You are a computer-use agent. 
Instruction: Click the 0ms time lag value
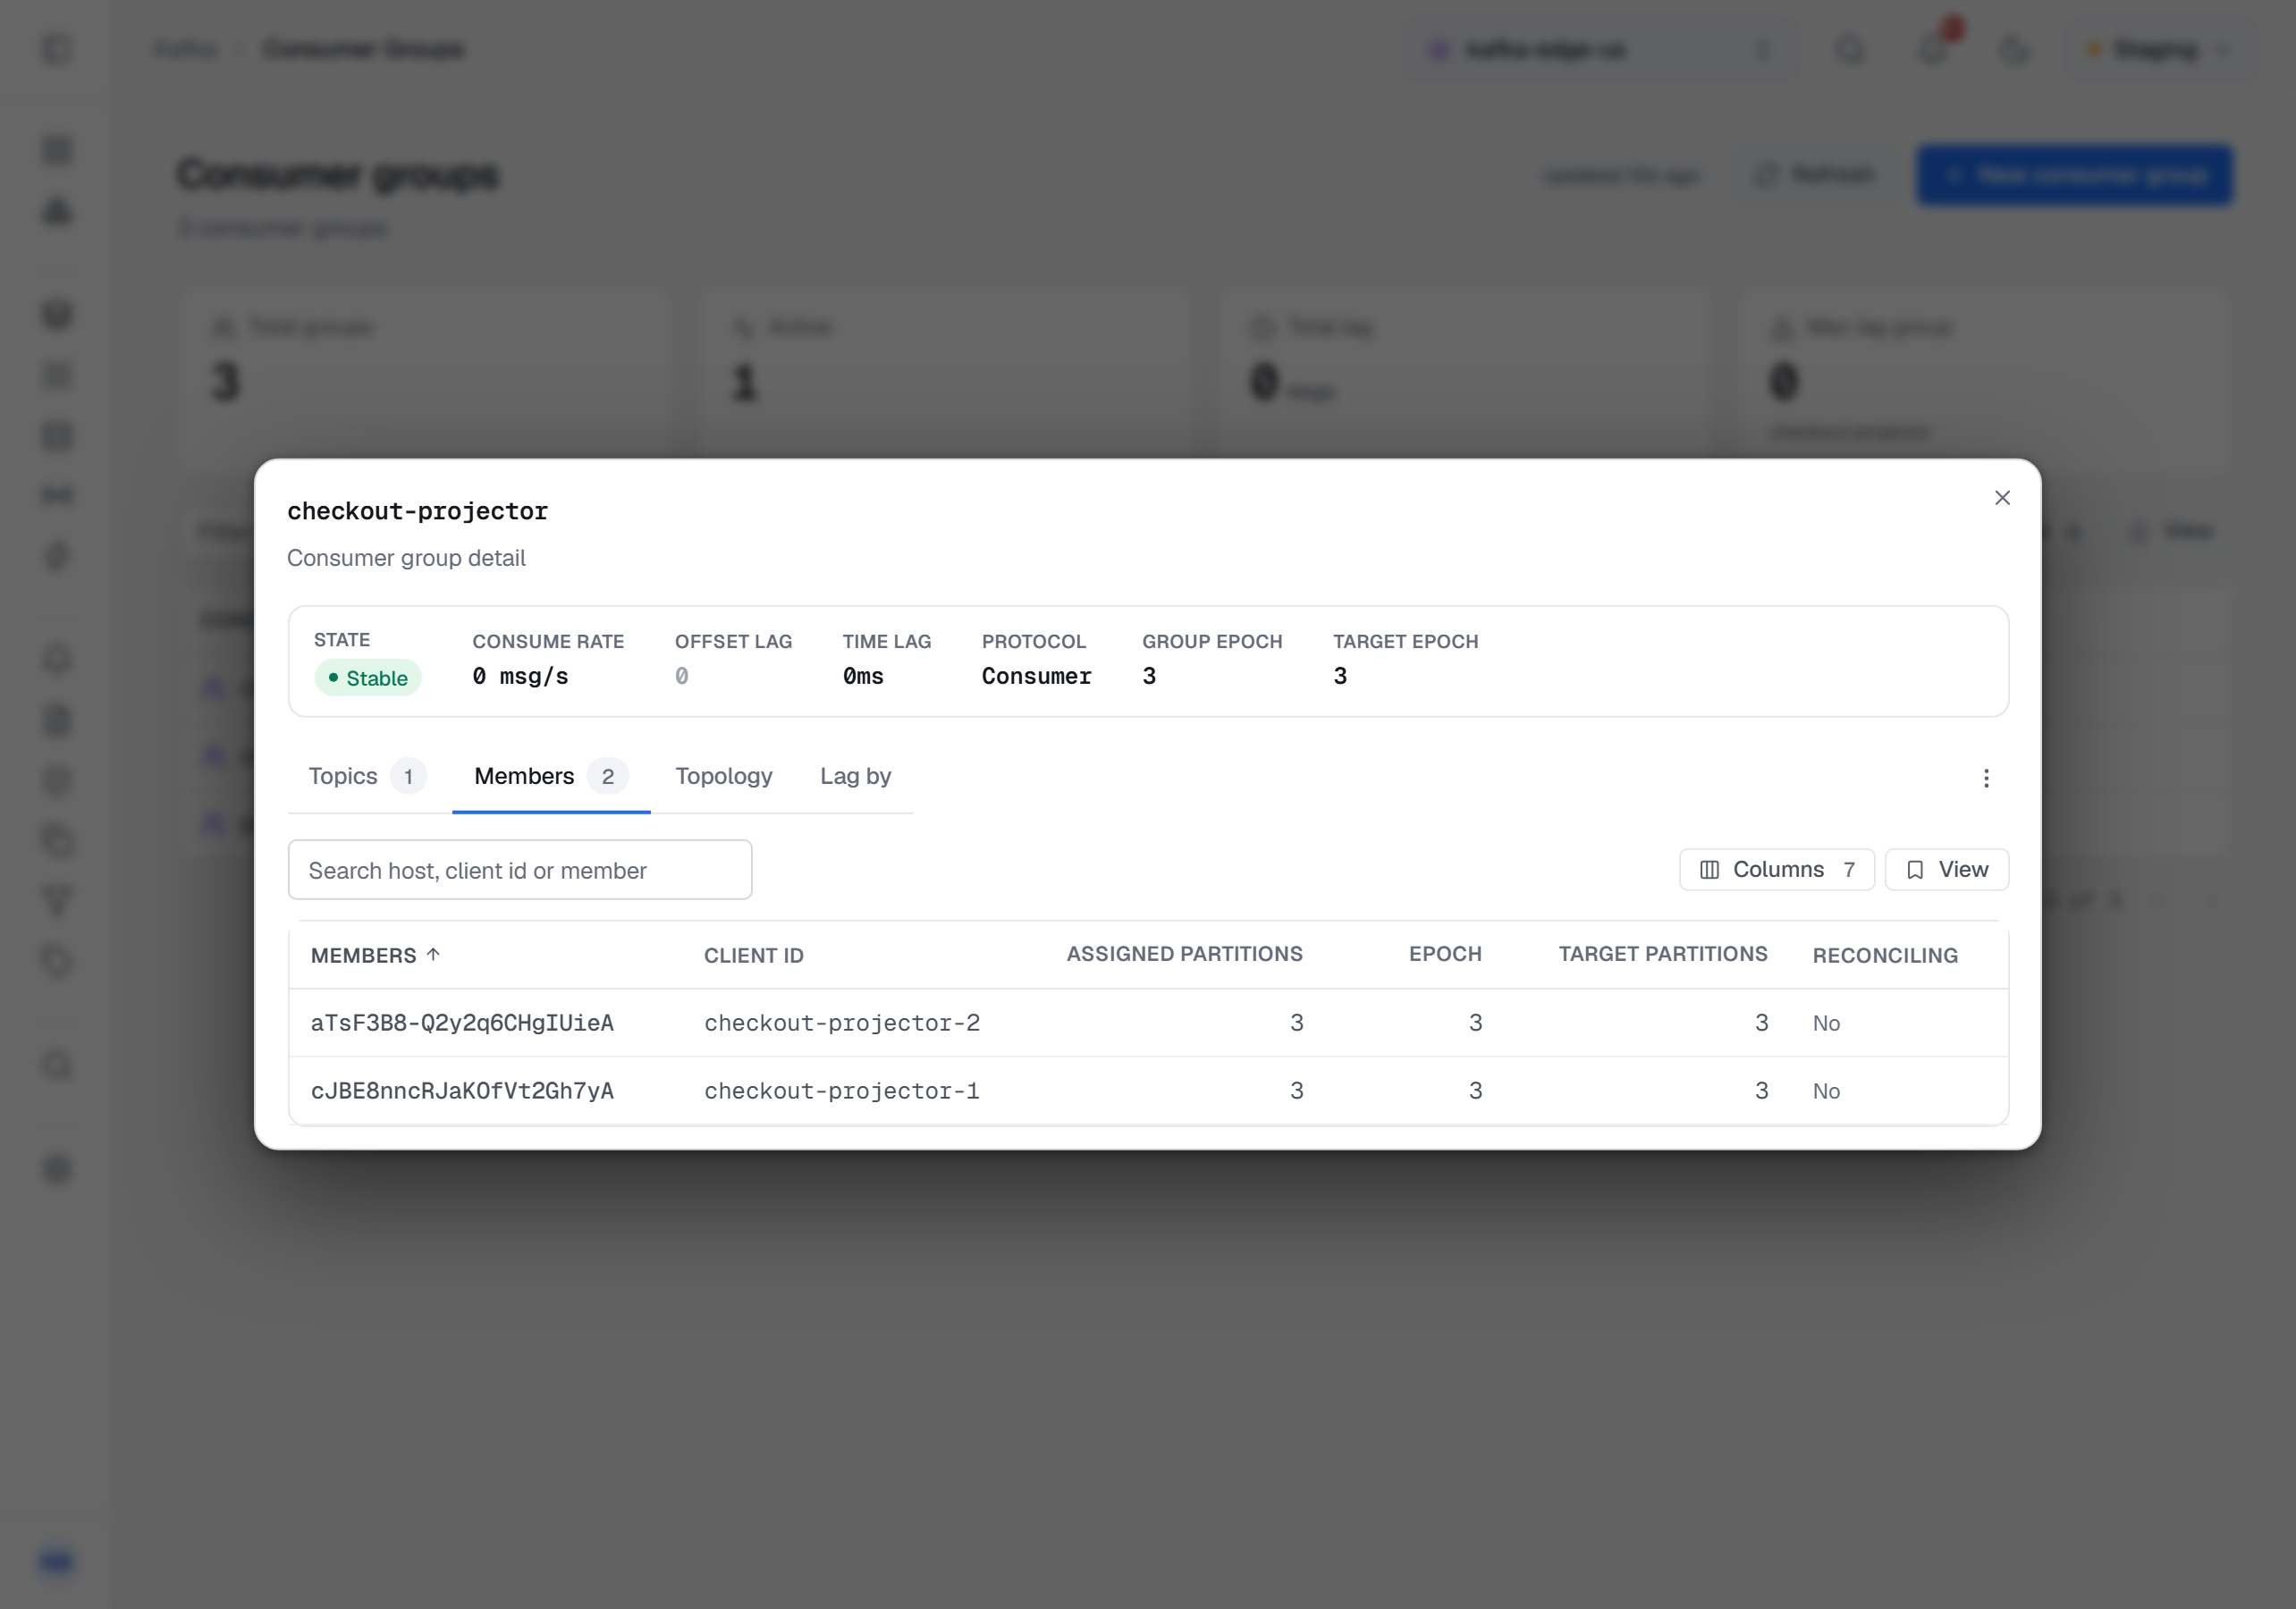pyautogui.click(x=863, y=676)
